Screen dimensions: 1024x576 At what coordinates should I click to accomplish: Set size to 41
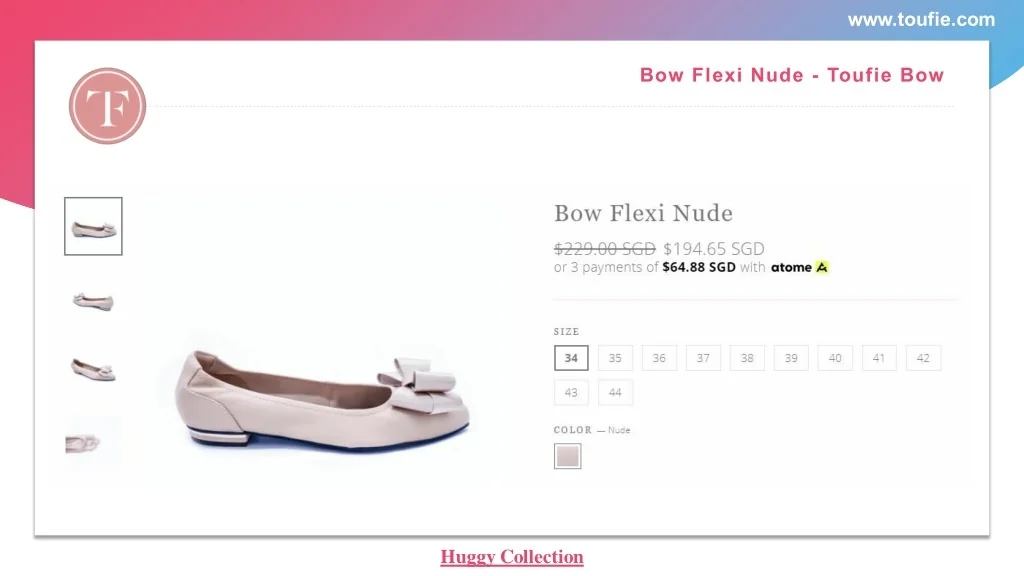coord(879,358)
